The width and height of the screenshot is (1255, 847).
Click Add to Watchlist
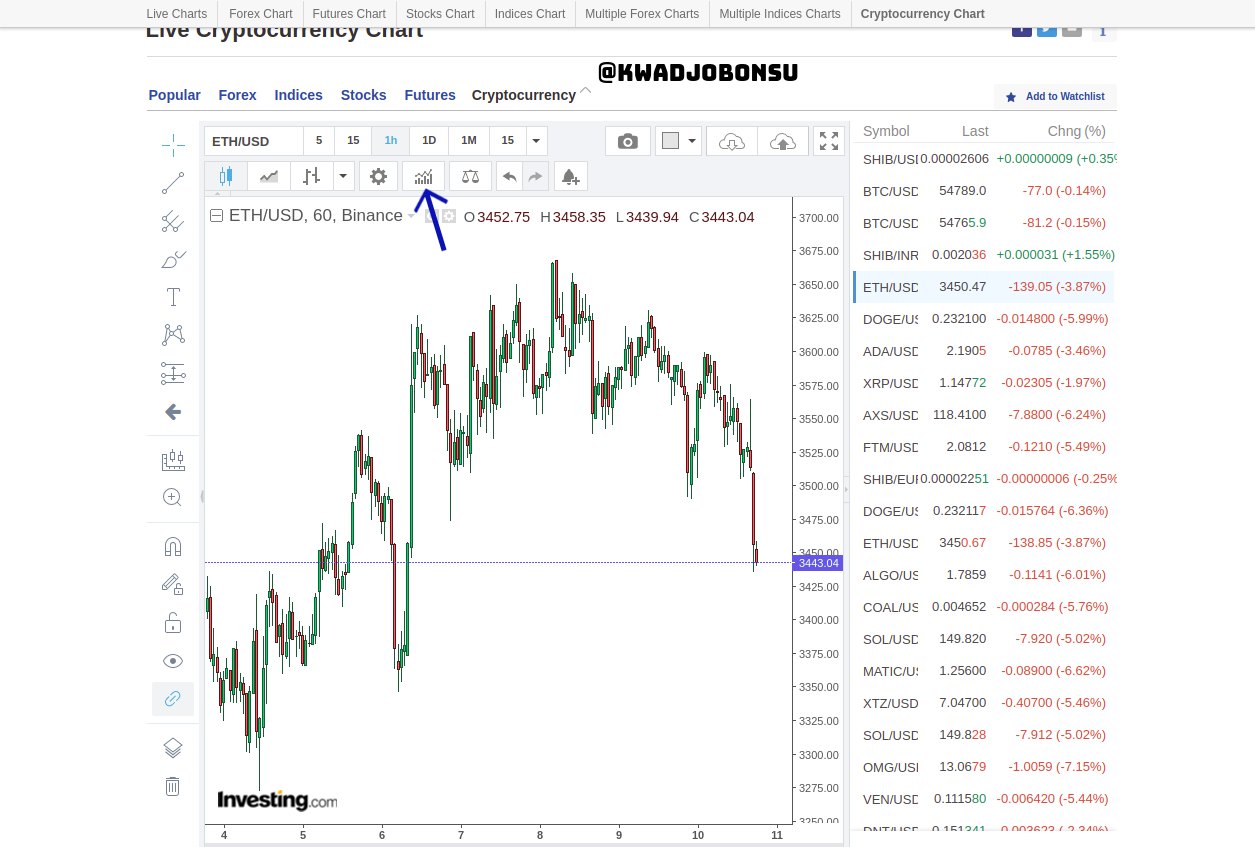(1055, 97)
